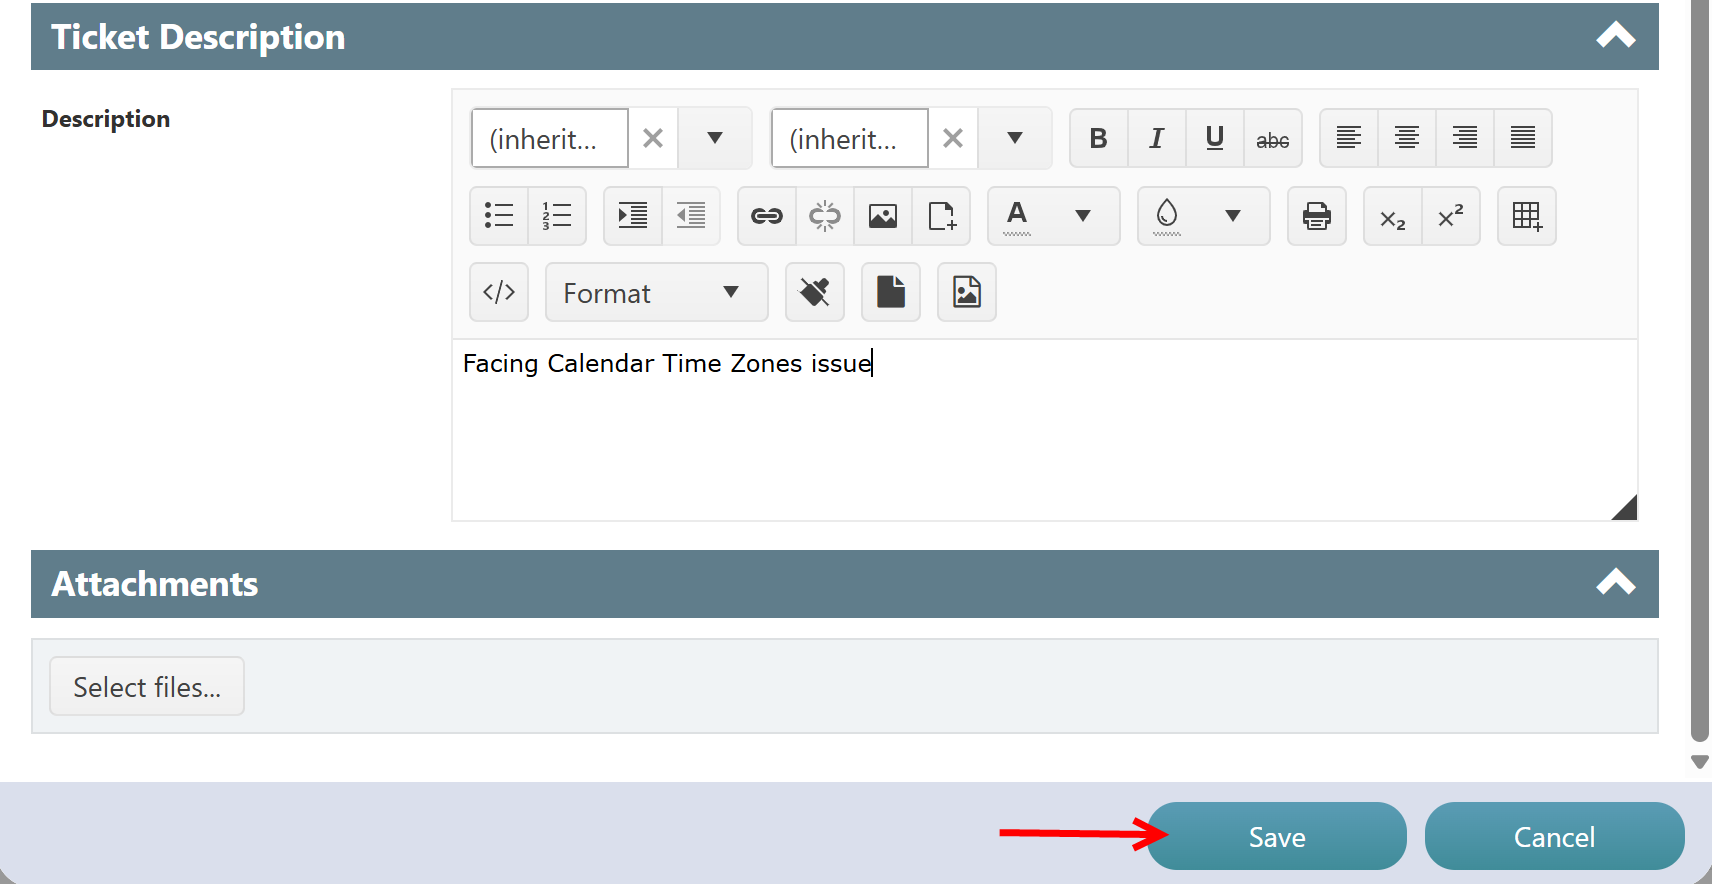
Task: Click Attachments header title
Action: (x=155, y=584)
